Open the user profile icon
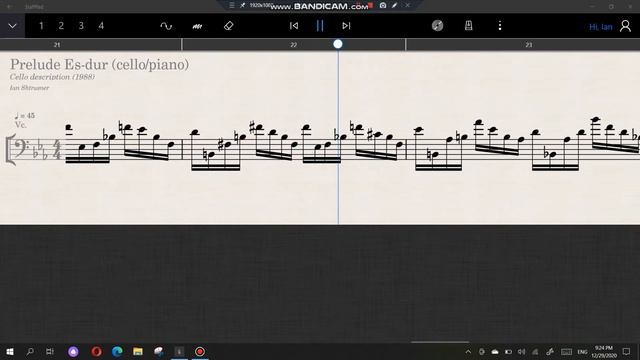640x360 pixels. coord(625,26)
